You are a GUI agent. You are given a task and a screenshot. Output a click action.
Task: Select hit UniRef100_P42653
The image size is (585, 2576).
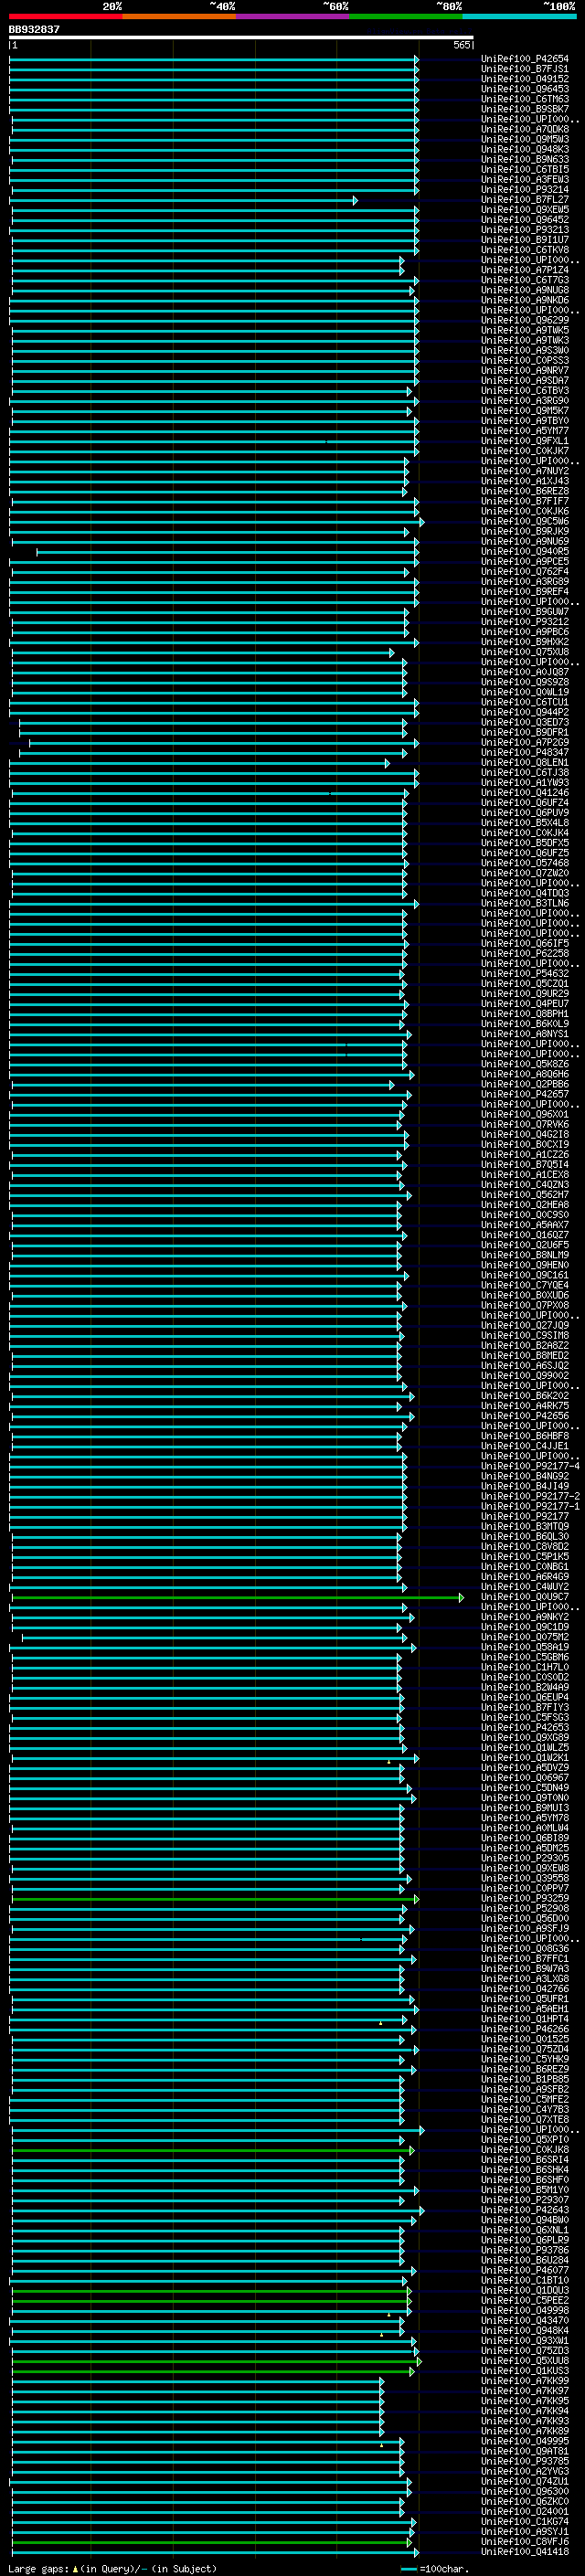point(525,1727)
